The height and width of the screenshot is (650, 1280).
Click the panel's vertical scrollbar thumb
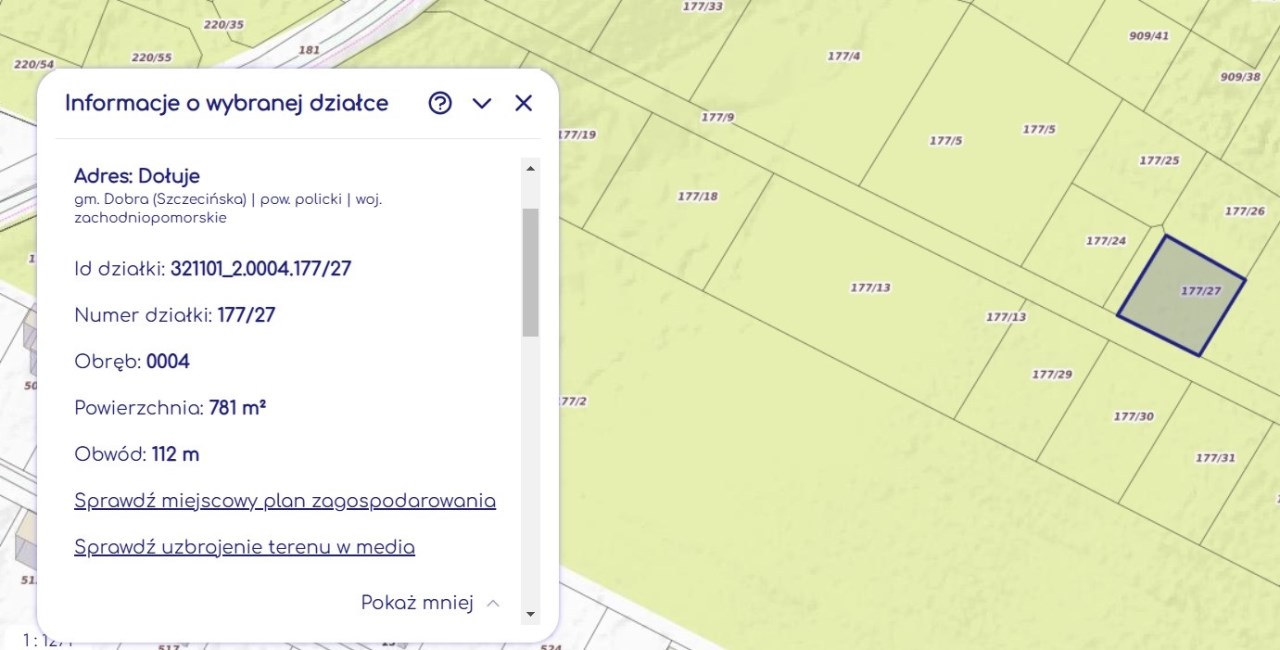click(531, 270)
